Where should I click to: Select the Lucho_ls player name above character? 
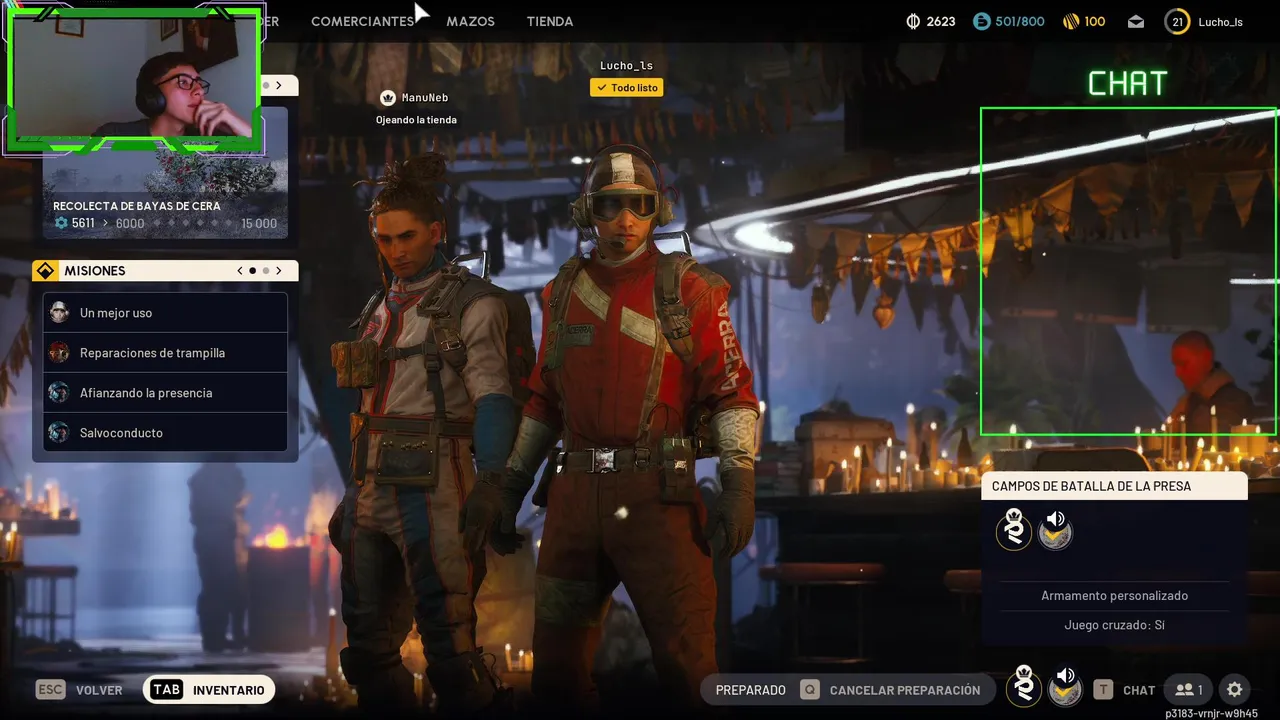[x=626, y=66]
